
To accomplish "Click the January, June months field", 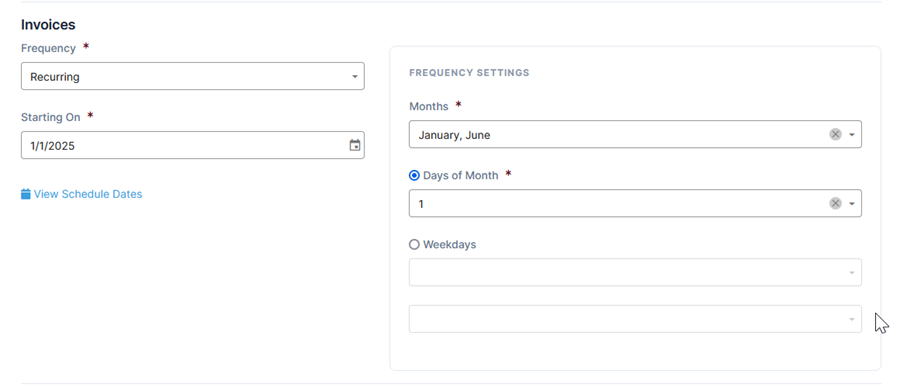I will click(x=635, y=134).
